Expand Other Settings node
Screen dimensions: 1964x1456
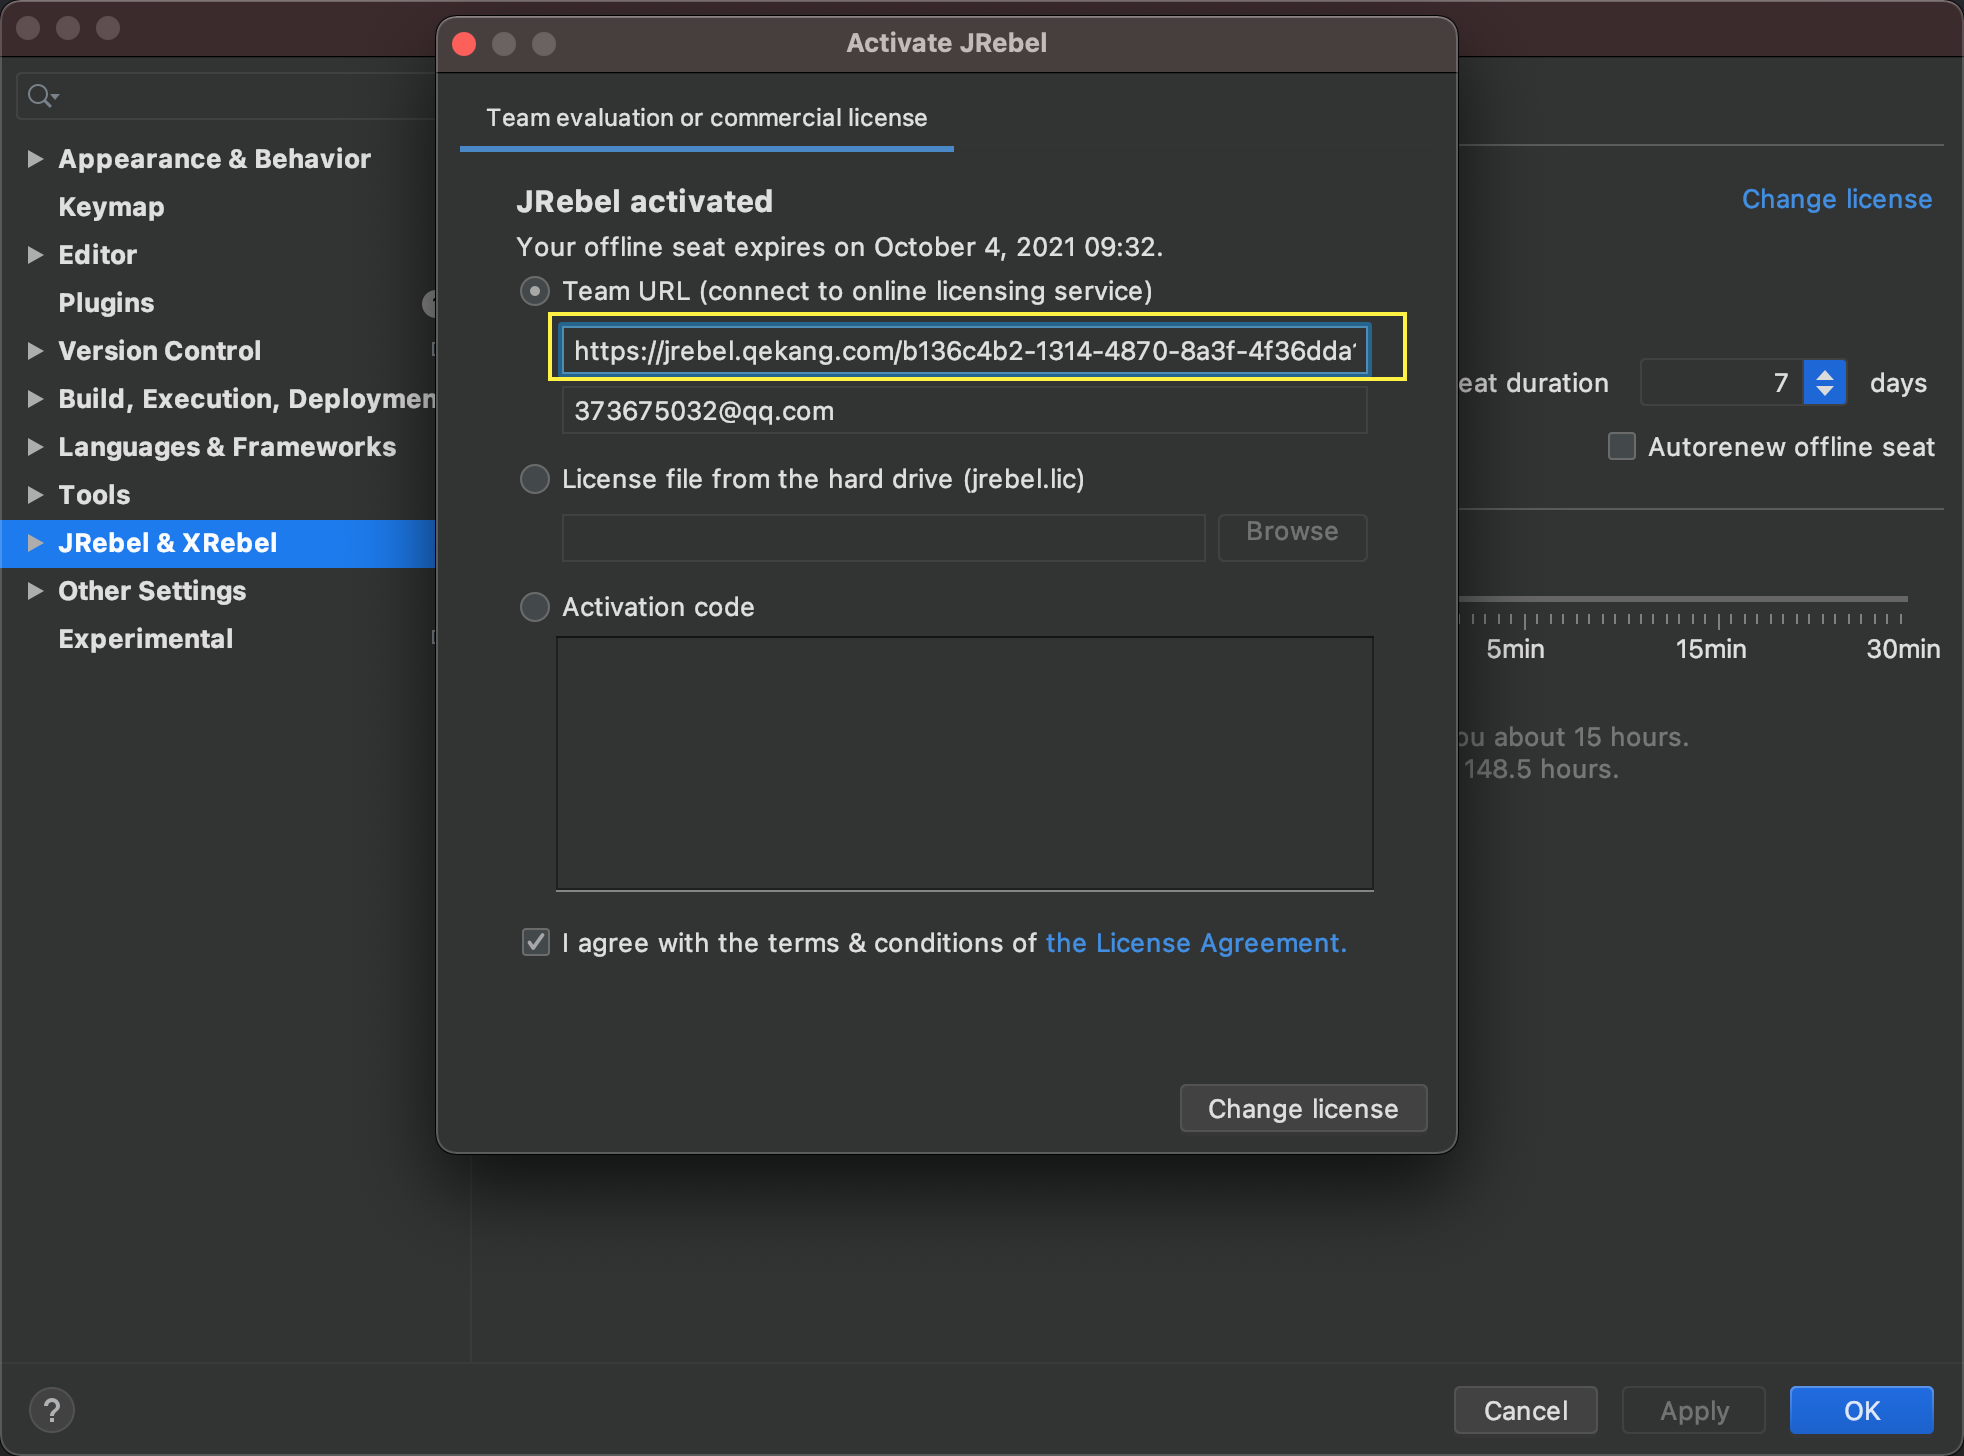click(x=35, y=590)
